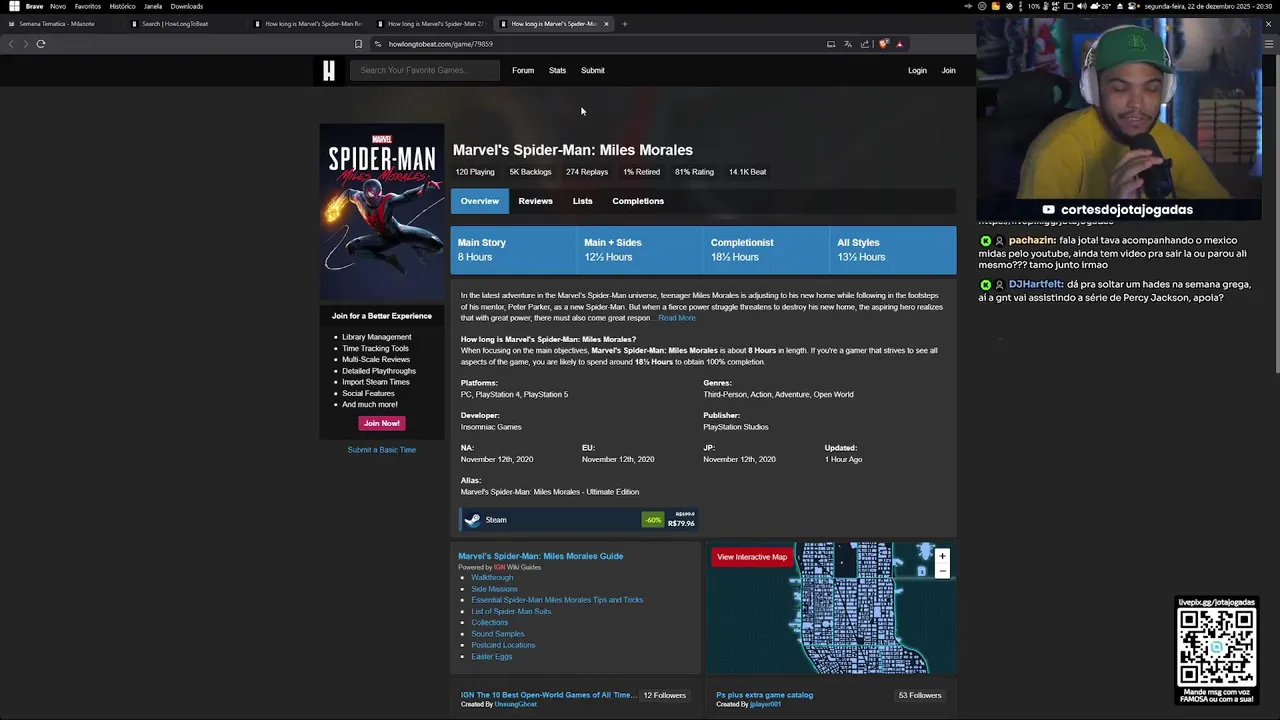Open the Submit link in header
1280x720 pixels.
click(x=593, y=70)
